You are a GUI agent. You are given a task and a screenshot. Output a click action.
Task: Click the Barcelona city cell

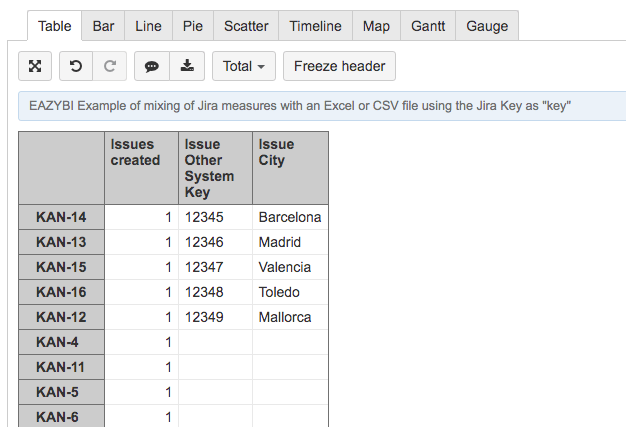[x=290, y=217]
